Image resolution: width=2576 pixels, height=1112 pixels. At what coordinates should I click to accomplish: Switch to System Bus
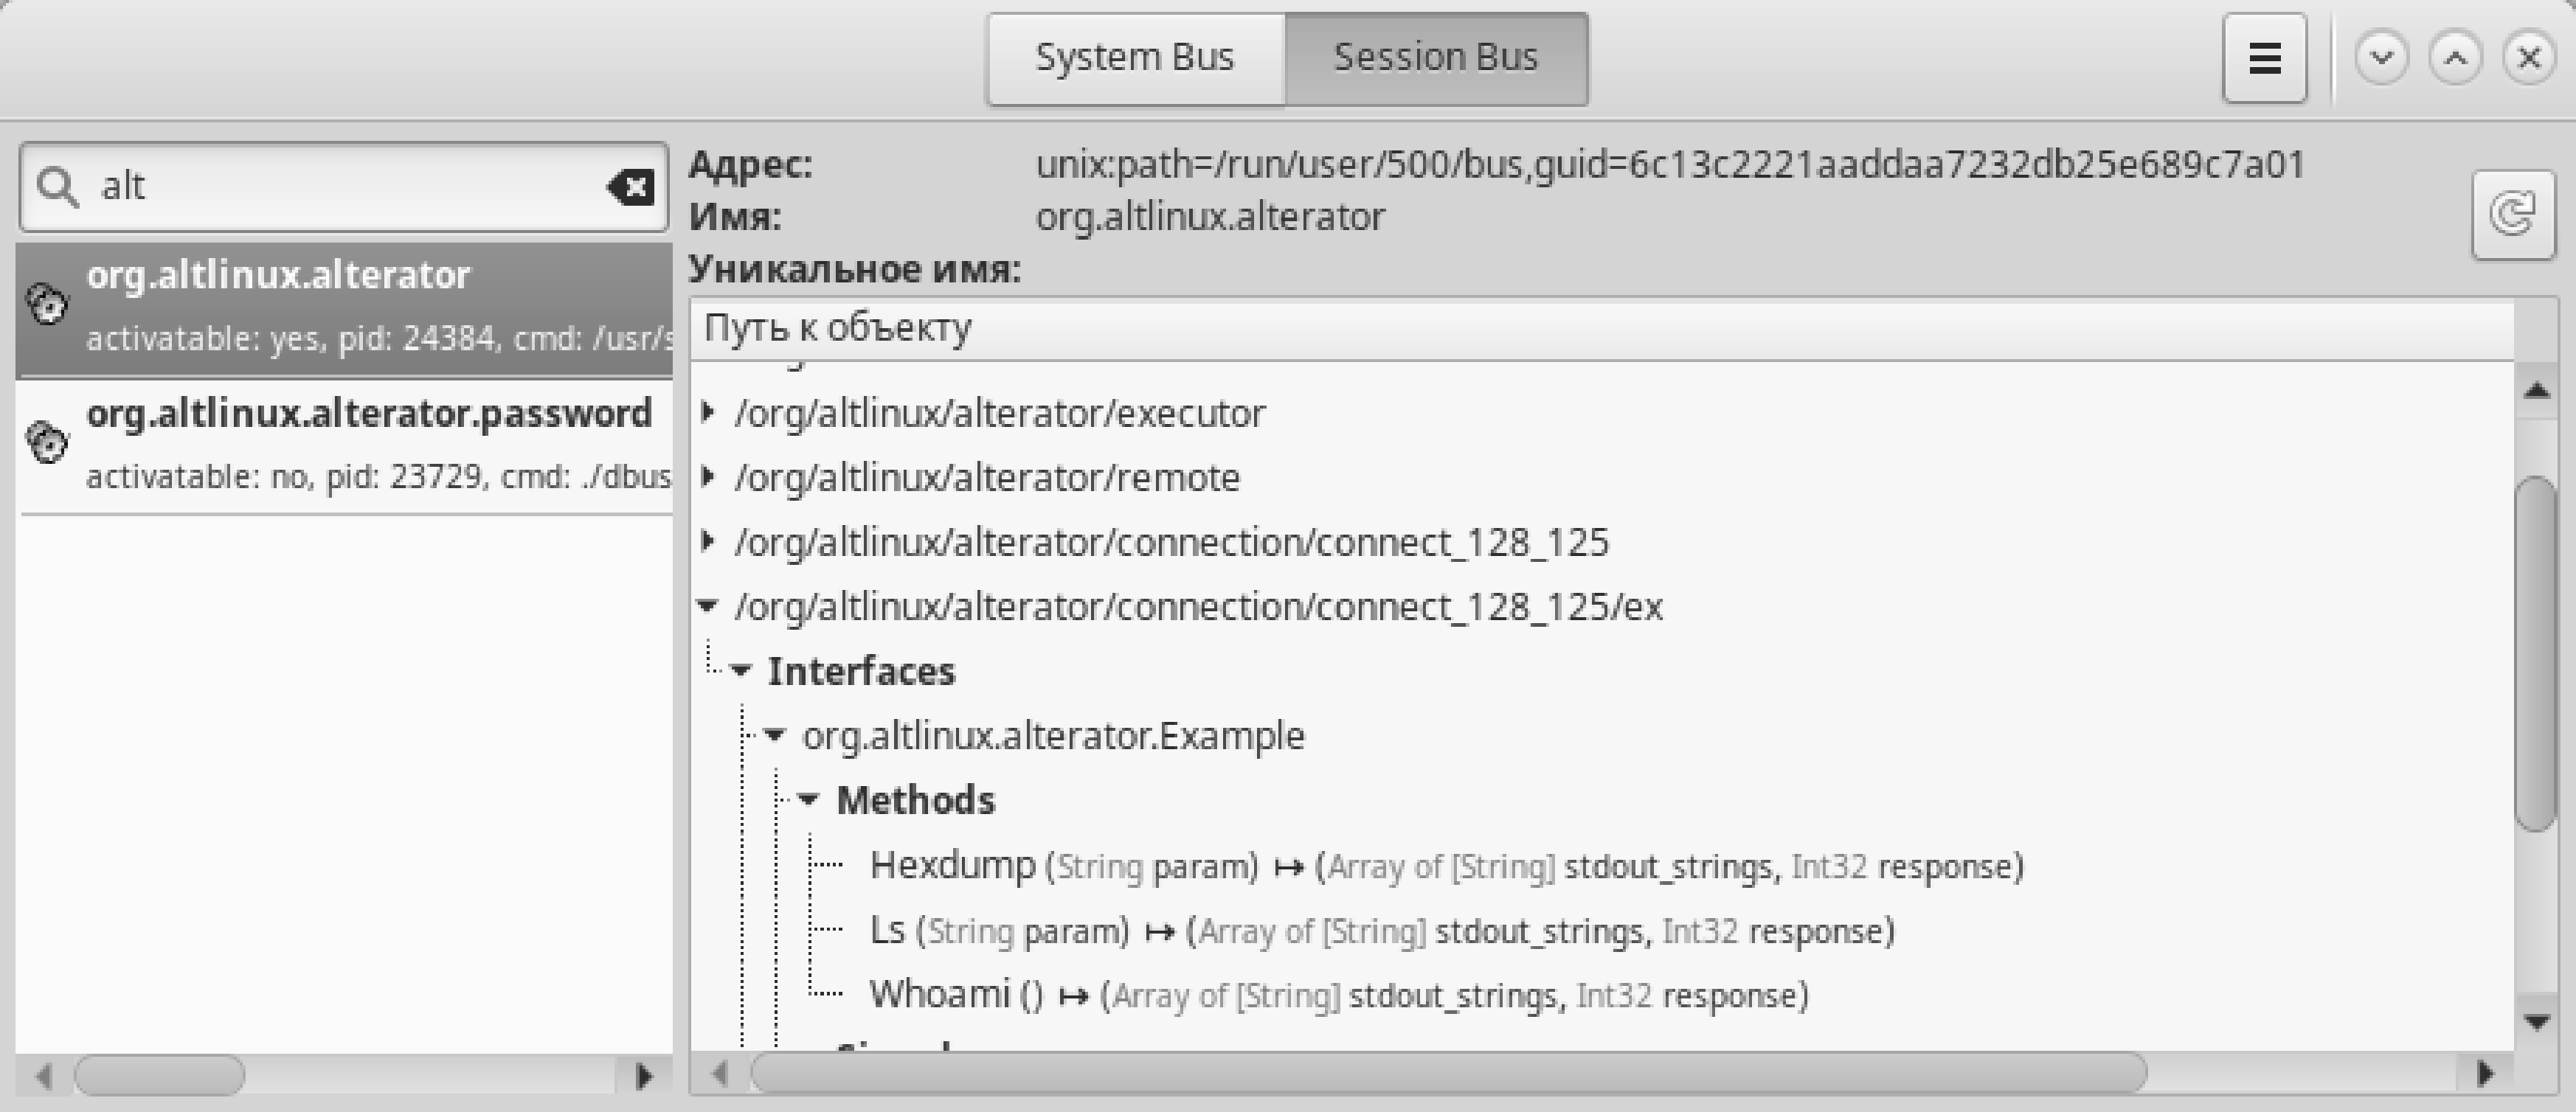(1135, 58)
